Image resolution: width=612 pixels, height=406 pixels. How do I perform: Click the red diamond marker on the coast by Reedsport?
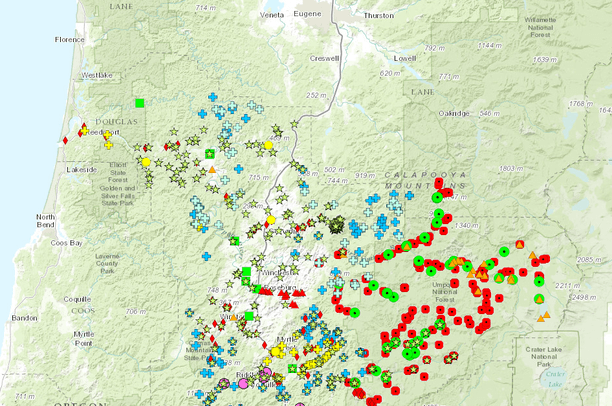[x=66, y=139]
